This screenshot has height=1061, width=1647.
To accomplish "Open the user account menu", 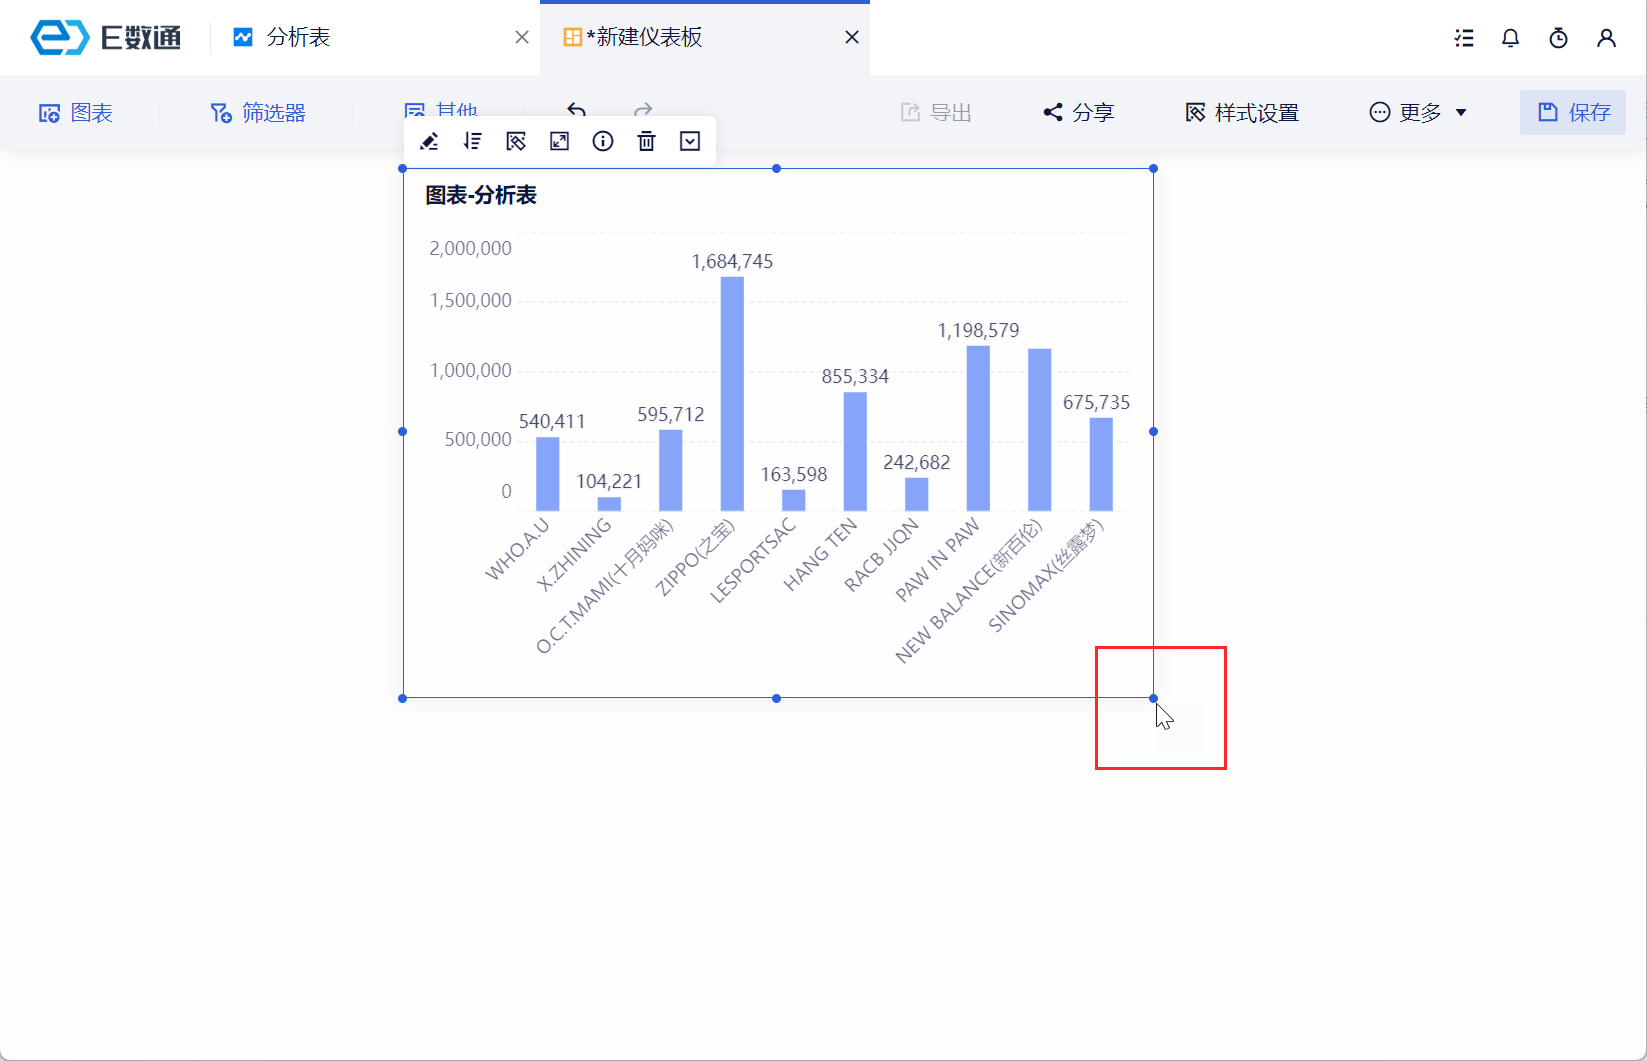I will pyautogui.click(x=1606, y=38).
